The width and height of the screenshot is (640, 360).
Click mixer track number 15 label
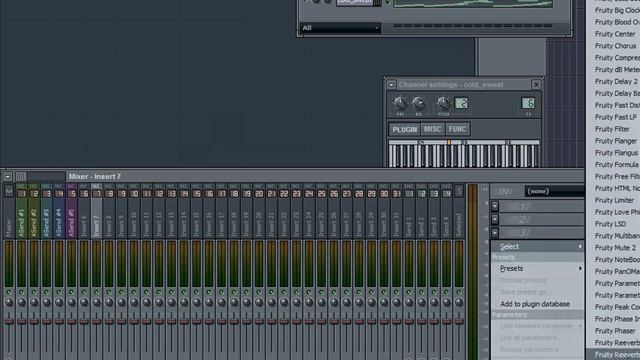coord(196,194)
